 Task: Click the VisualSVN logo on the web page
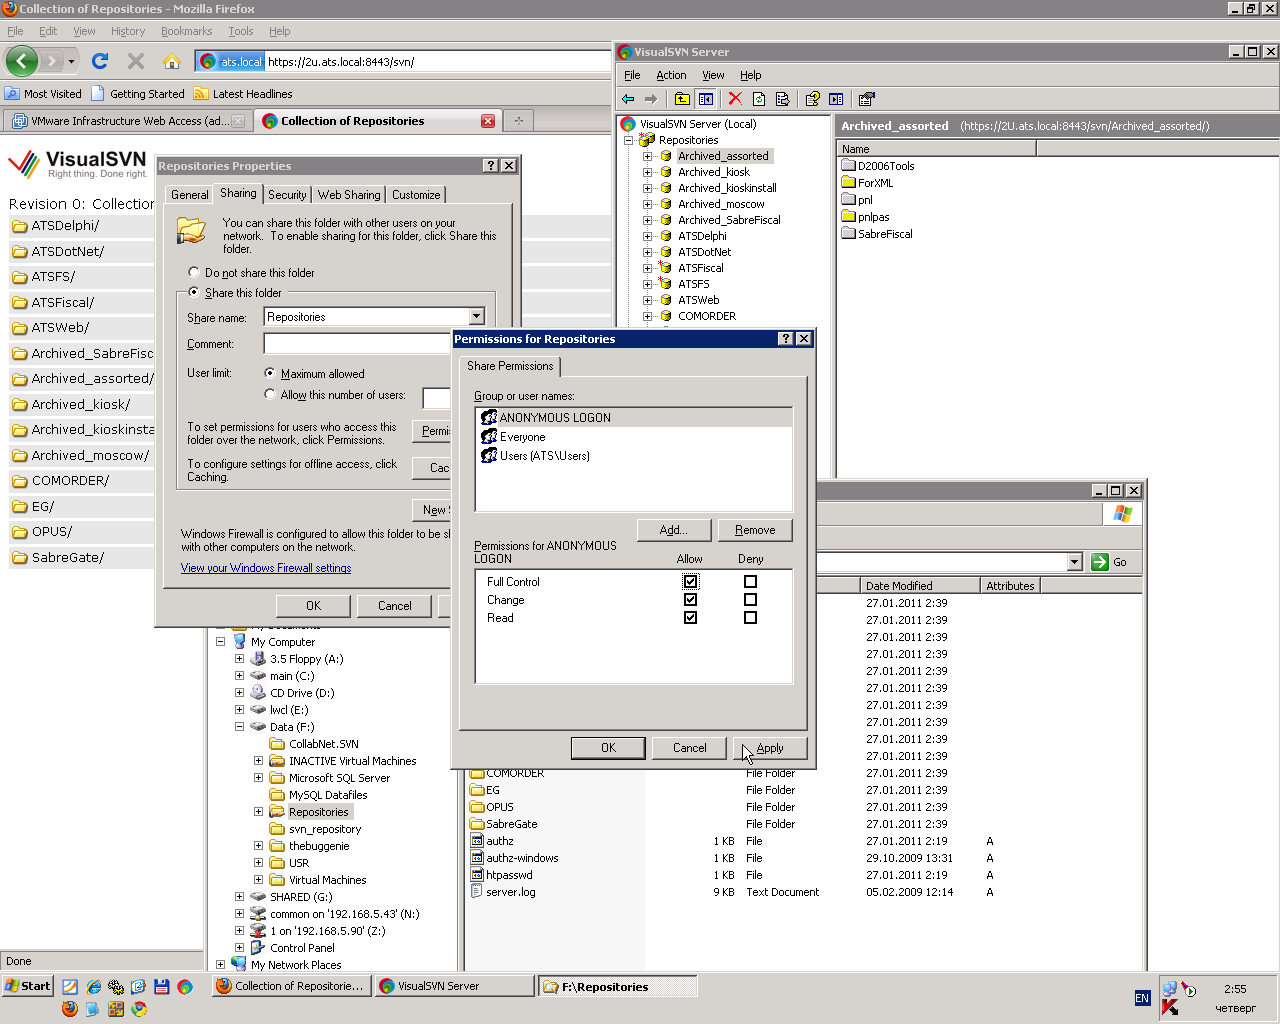(x=78, y=163)
